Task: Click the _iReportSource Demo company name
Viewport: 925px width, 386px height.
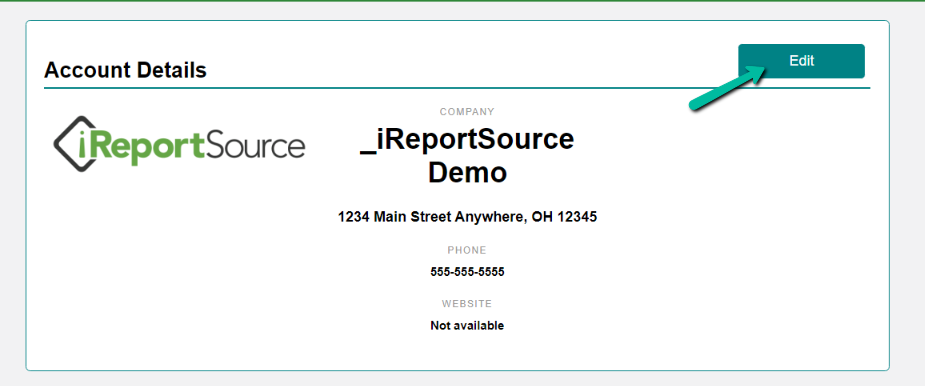Action: 467,156
